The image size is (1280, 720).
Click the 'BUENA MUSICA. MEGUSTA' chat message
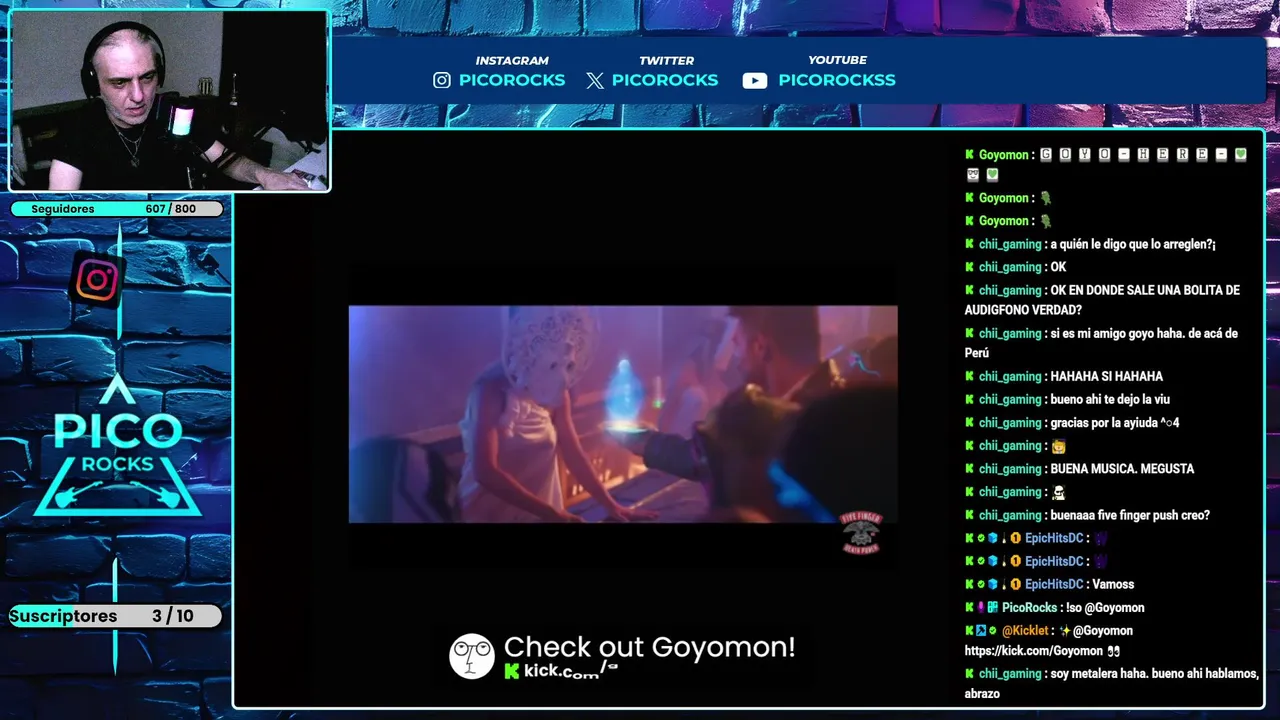click(x=1122, y=469)
